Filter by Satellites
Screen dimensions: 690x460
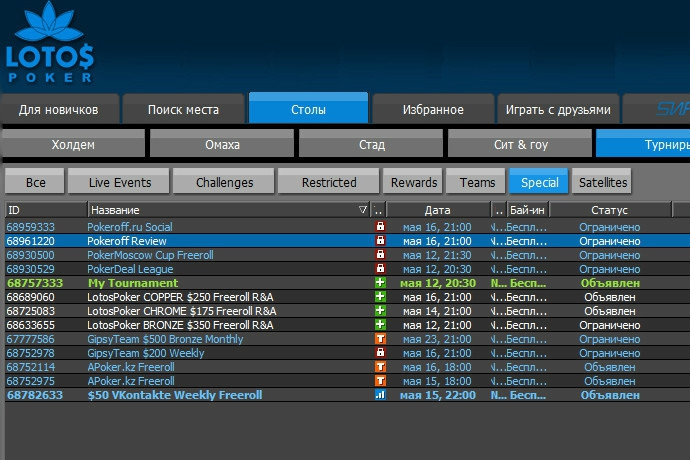(x=602, y=181)
